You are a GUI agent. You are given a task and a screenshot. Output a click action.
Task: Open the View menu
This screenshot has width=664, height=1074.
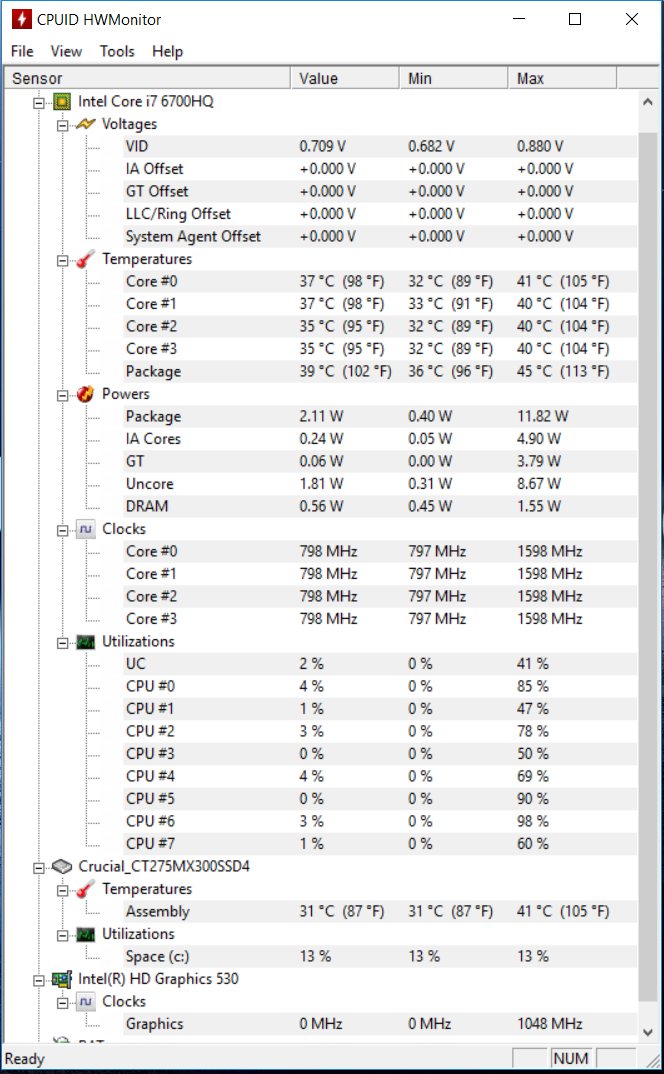coord(66,51)
